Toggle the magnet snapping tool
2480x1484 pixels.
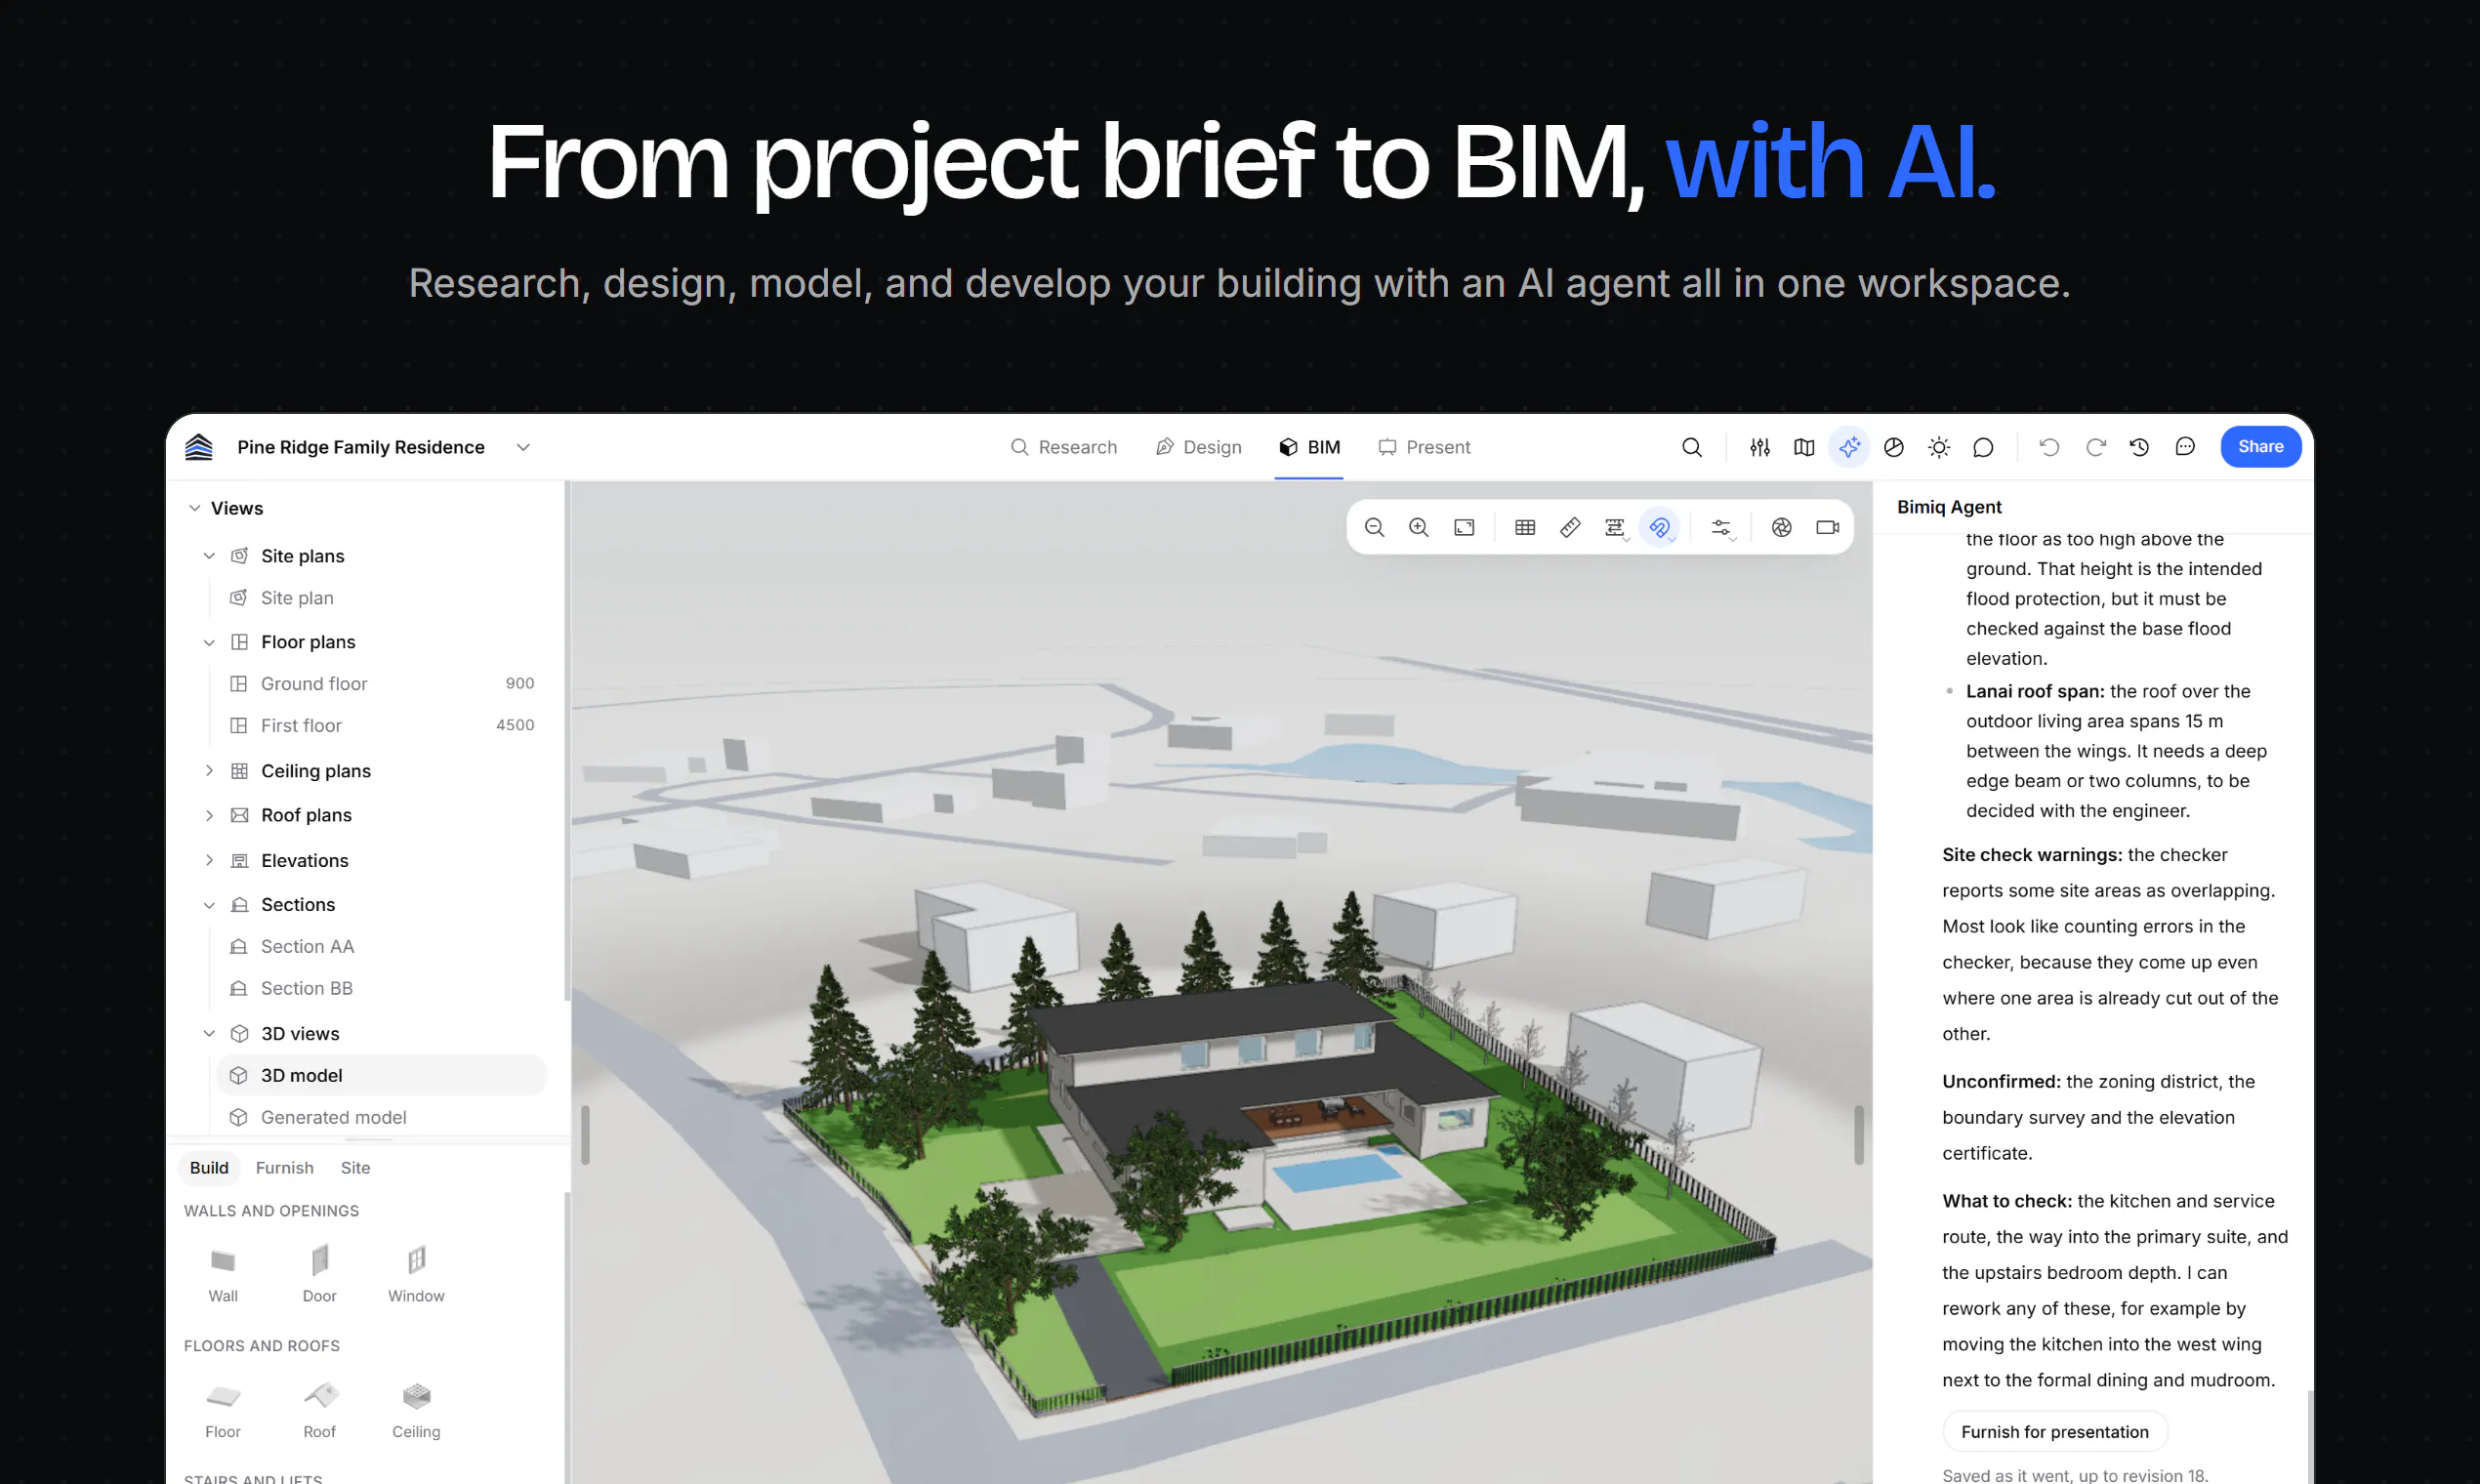[1660, 527]
